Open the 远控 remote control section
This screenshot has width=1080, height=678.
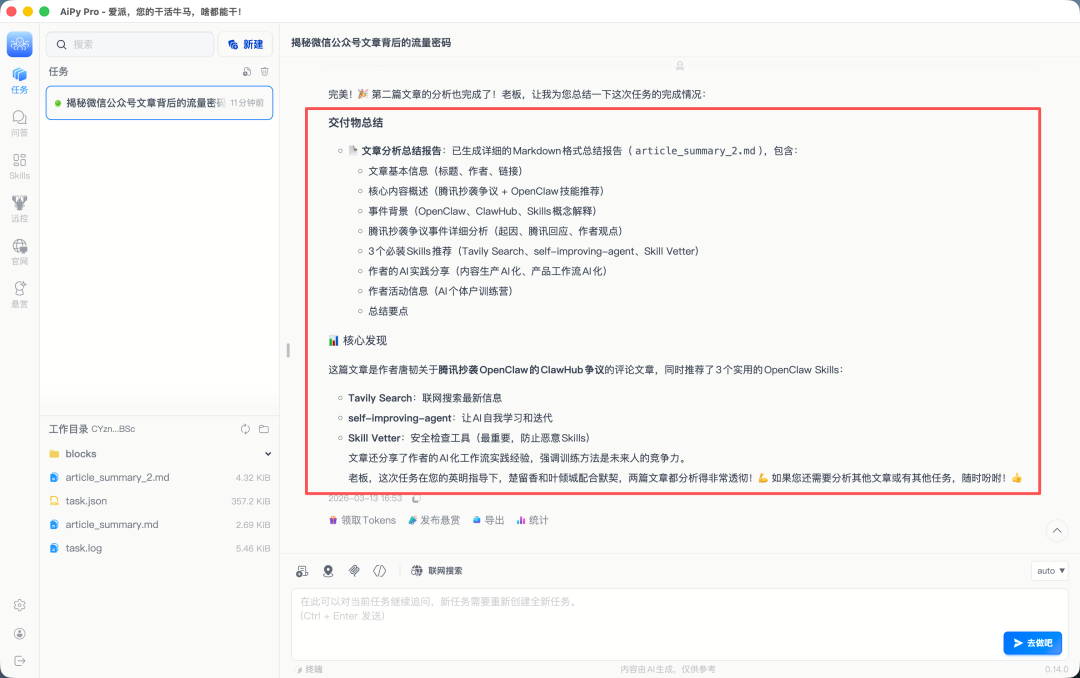(19, 209)
